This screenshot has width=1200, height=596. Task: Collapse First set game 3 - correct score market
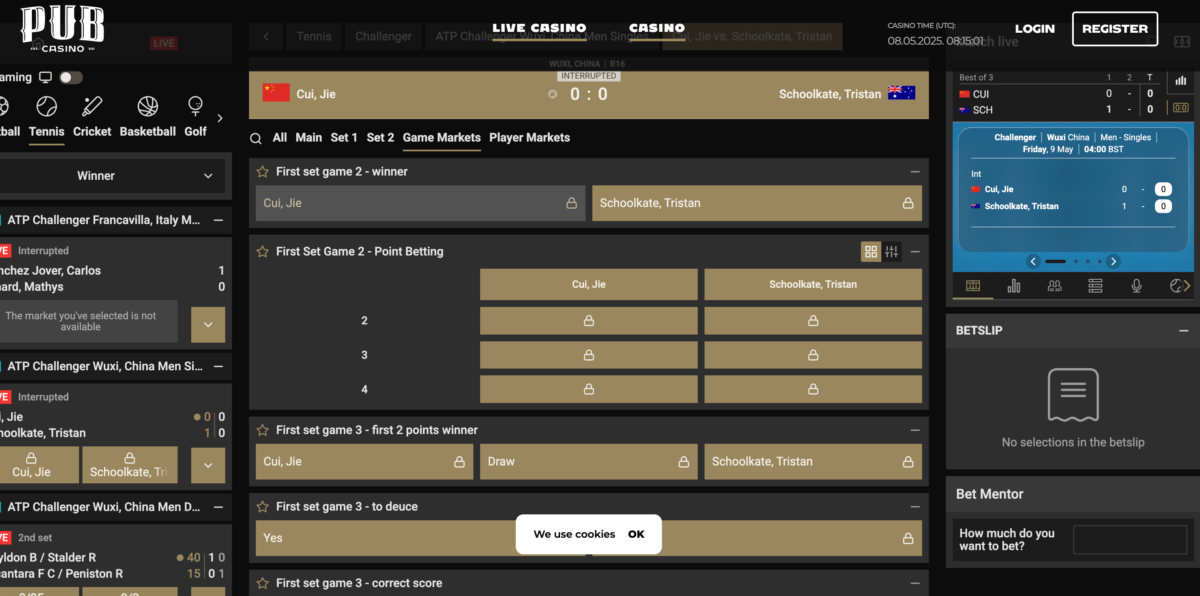pyautogui.click(x=914, y=583)
